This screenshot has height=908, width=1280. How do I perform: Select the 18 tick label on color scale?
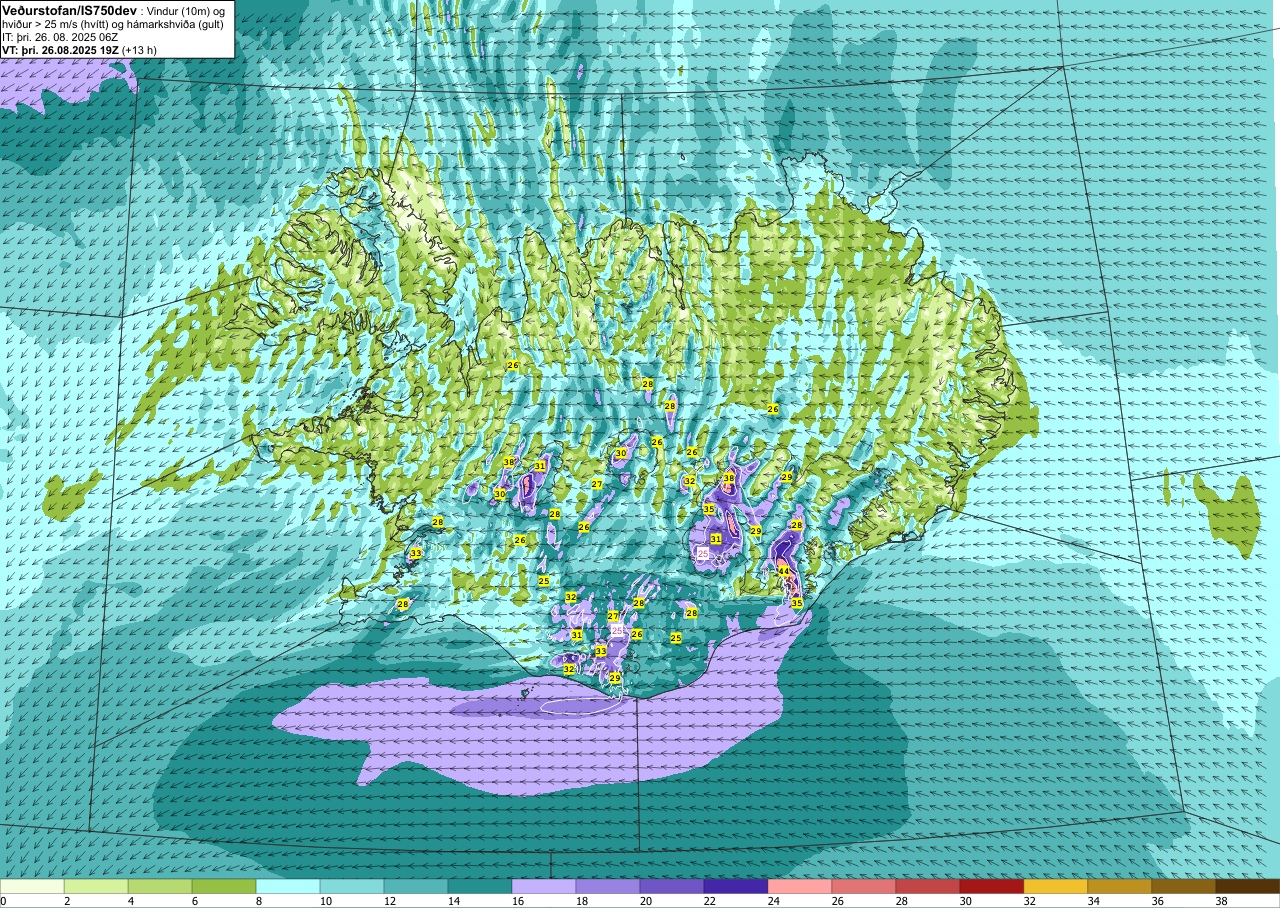(581, 901)
